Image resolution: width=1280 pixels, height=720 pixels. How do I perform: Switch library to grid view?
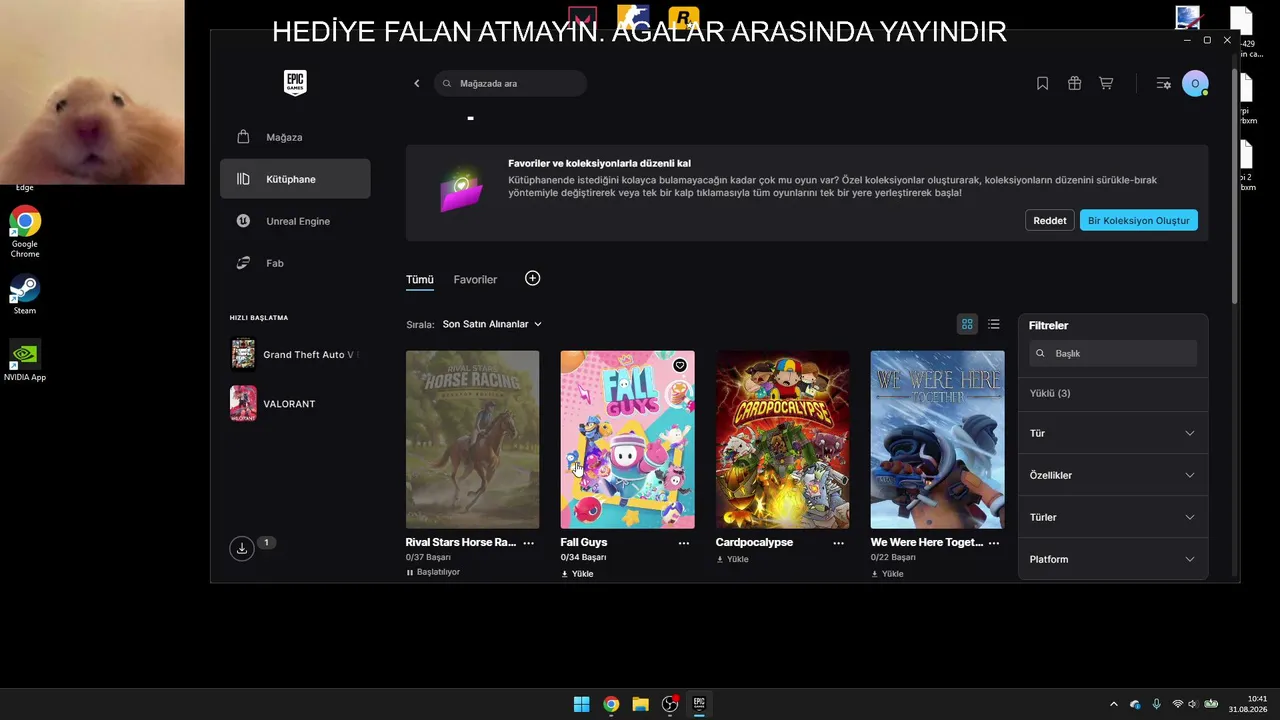(967, 324)
